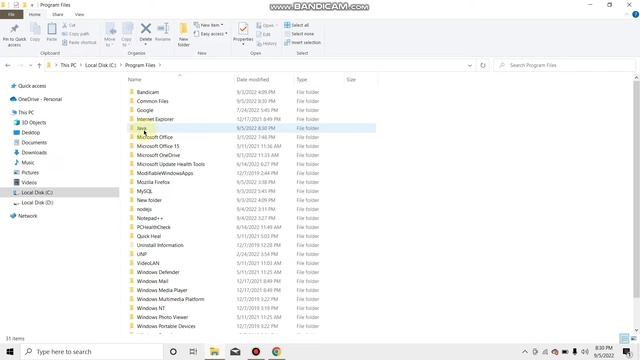Select Quick access in navigation pane

32,86
